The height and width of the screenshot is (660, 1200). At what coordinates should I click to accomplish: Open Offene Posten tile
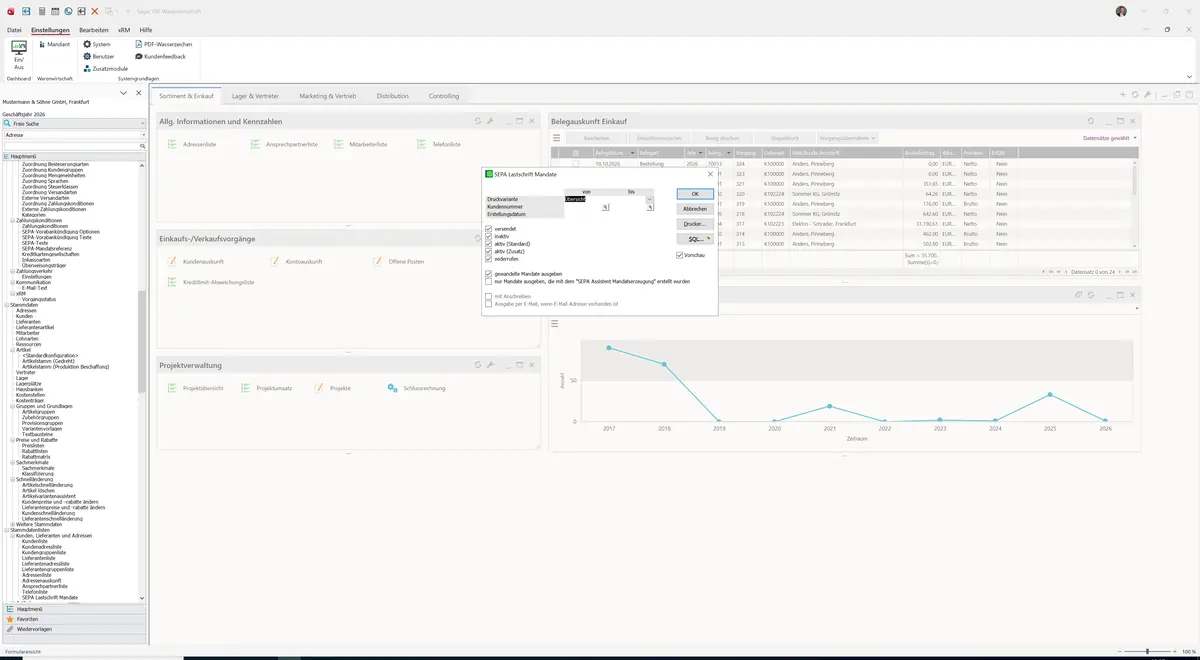399,261
